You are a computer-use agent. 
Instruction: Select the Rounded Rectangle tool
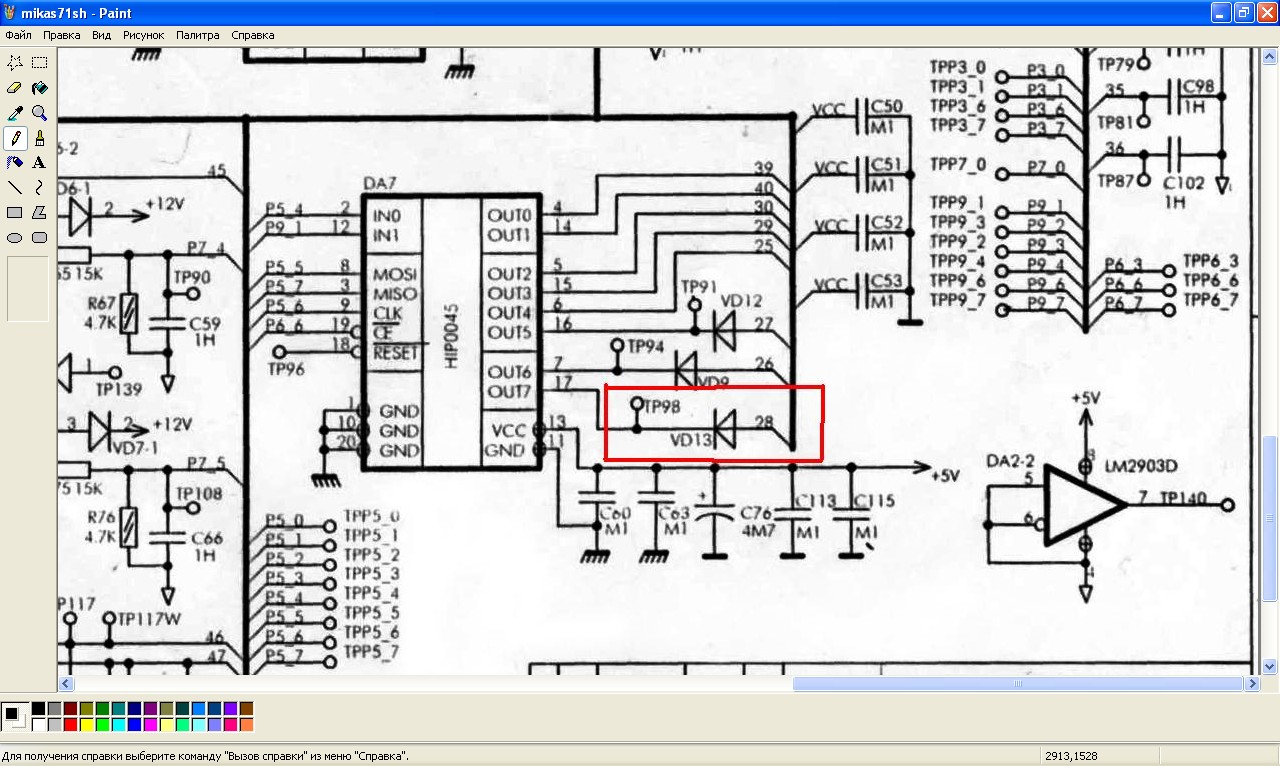point(39,237)
